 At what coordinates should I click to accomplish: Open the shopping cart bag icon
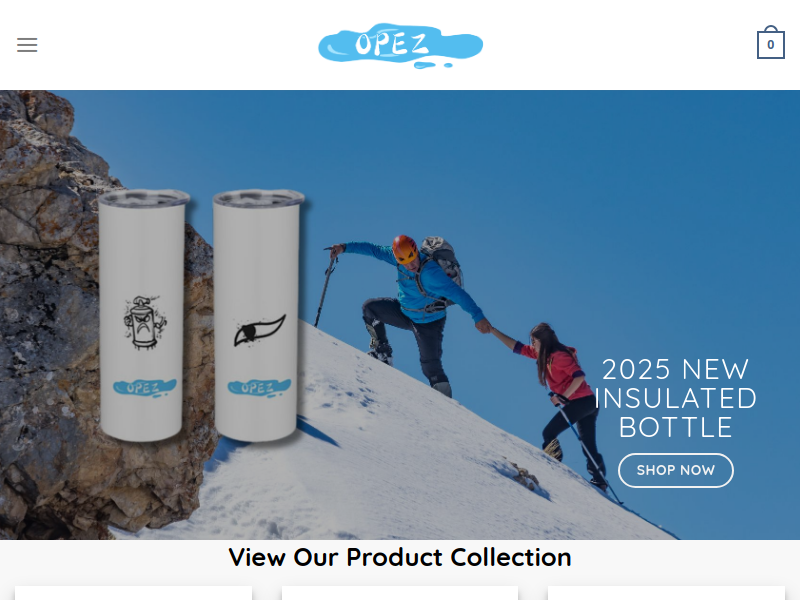(x=770, y=43)
